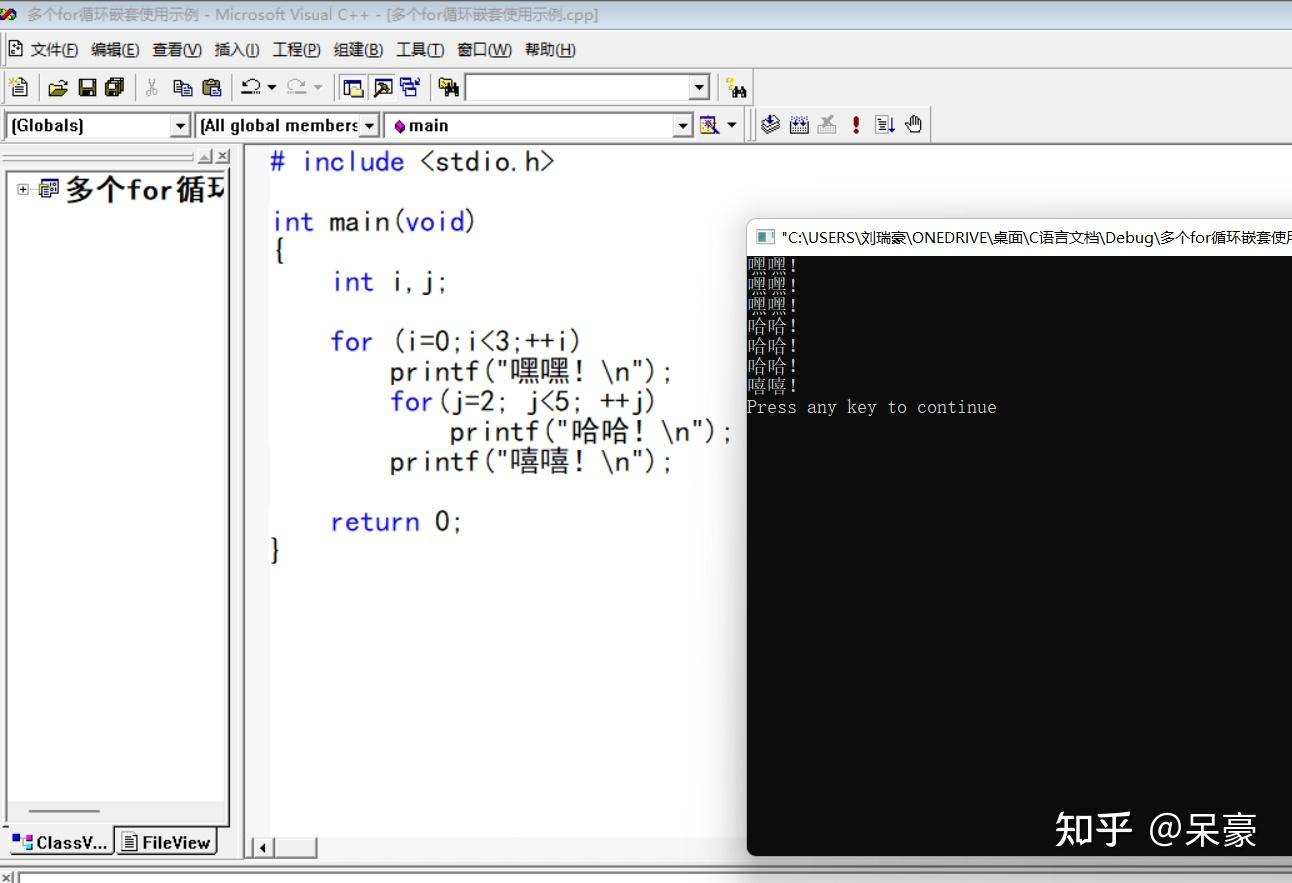The height and width of the screenshot is (883, 1292).
Task: Open the 文件(F) menu
Action: (x=54, y=50)
